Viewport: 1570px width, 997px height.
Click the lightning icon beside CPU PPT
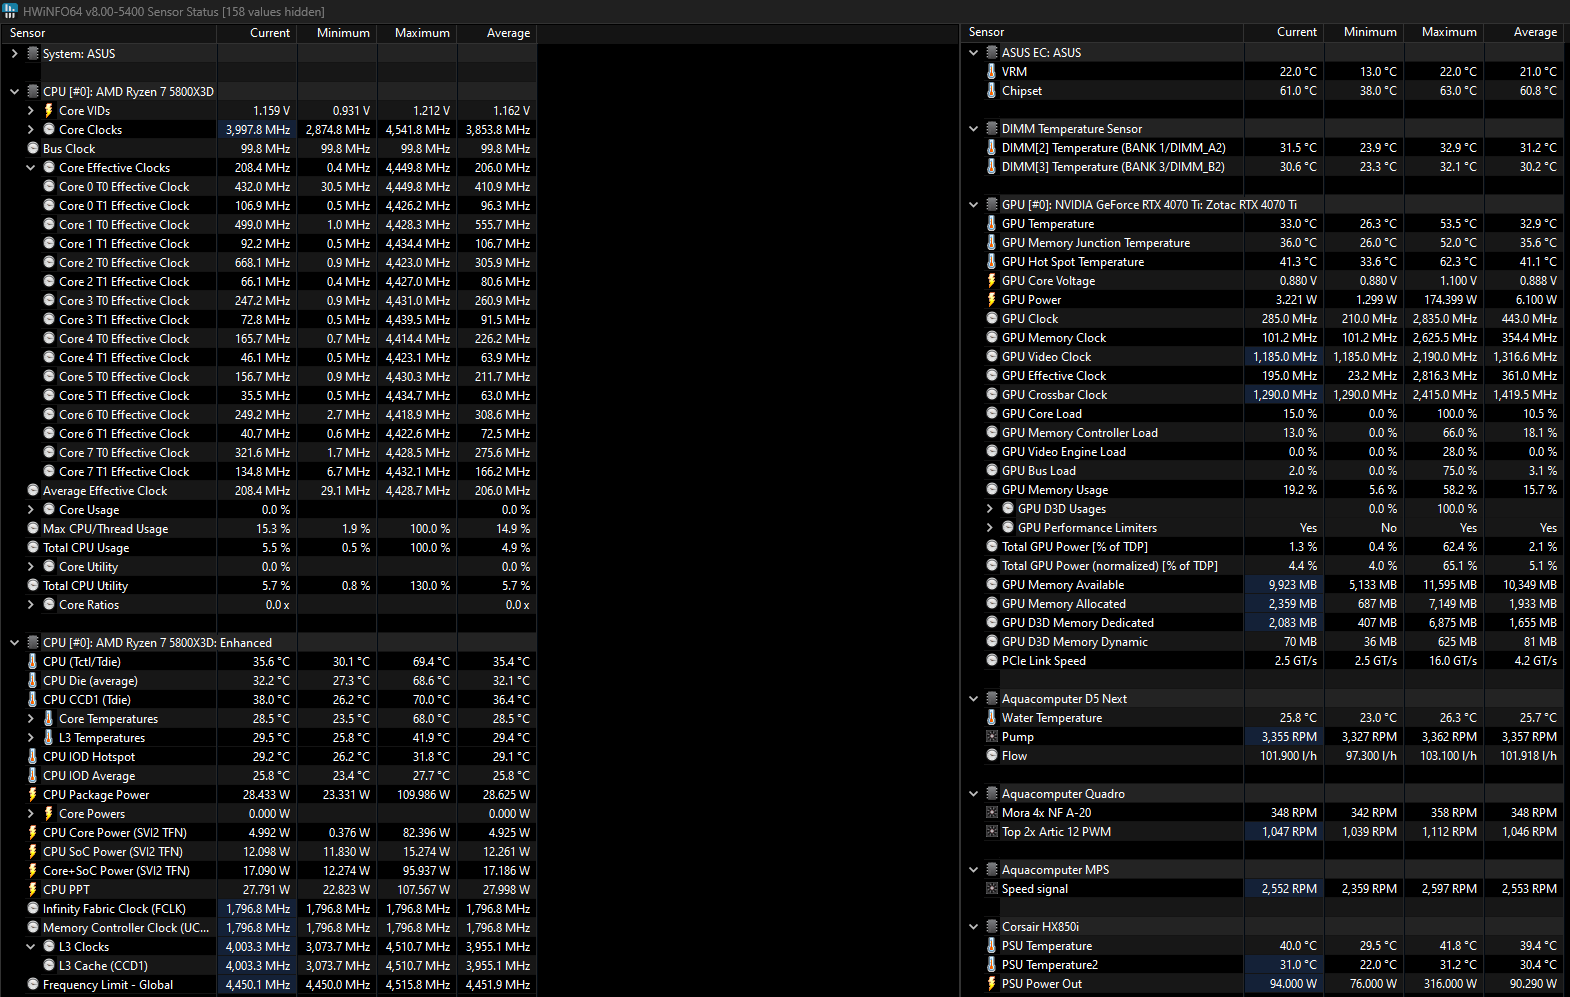[32, 889]
